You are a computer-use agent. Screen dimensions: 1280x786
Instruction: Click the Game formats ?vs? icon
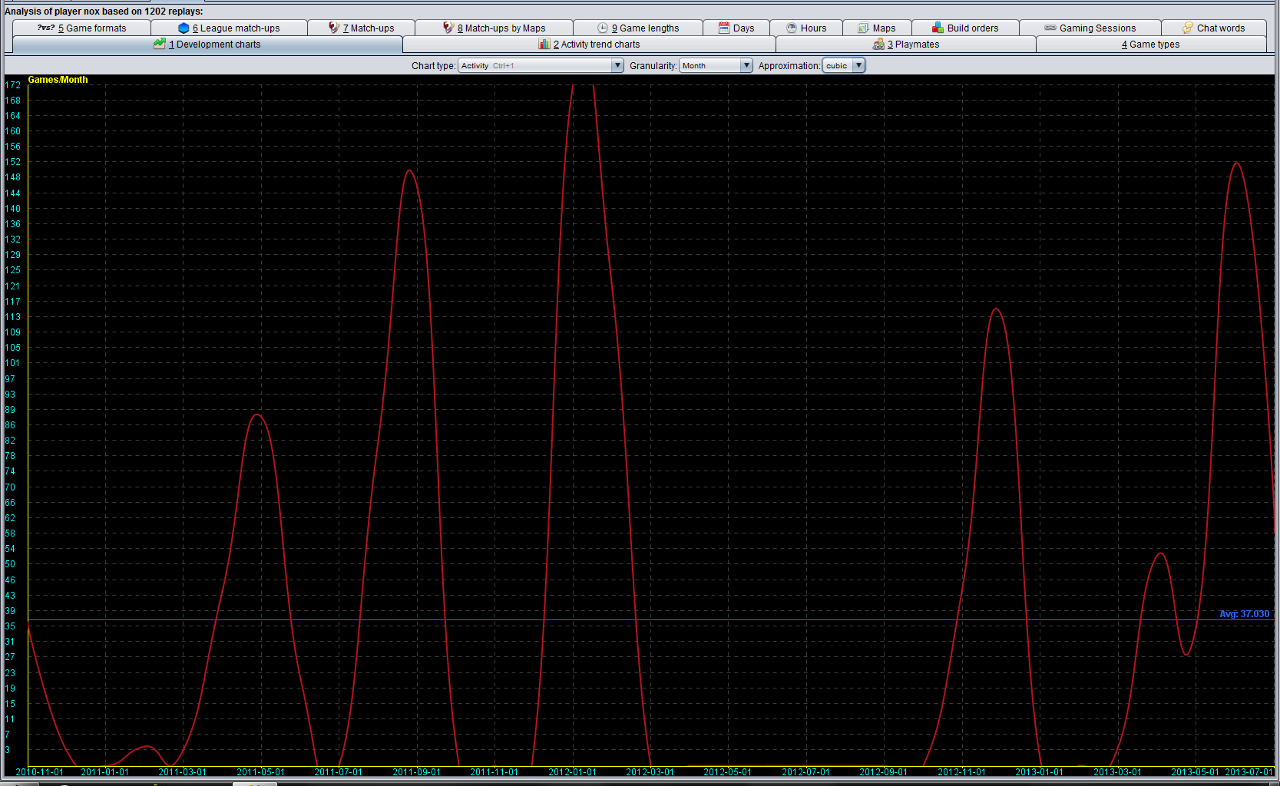click(46, 28)
